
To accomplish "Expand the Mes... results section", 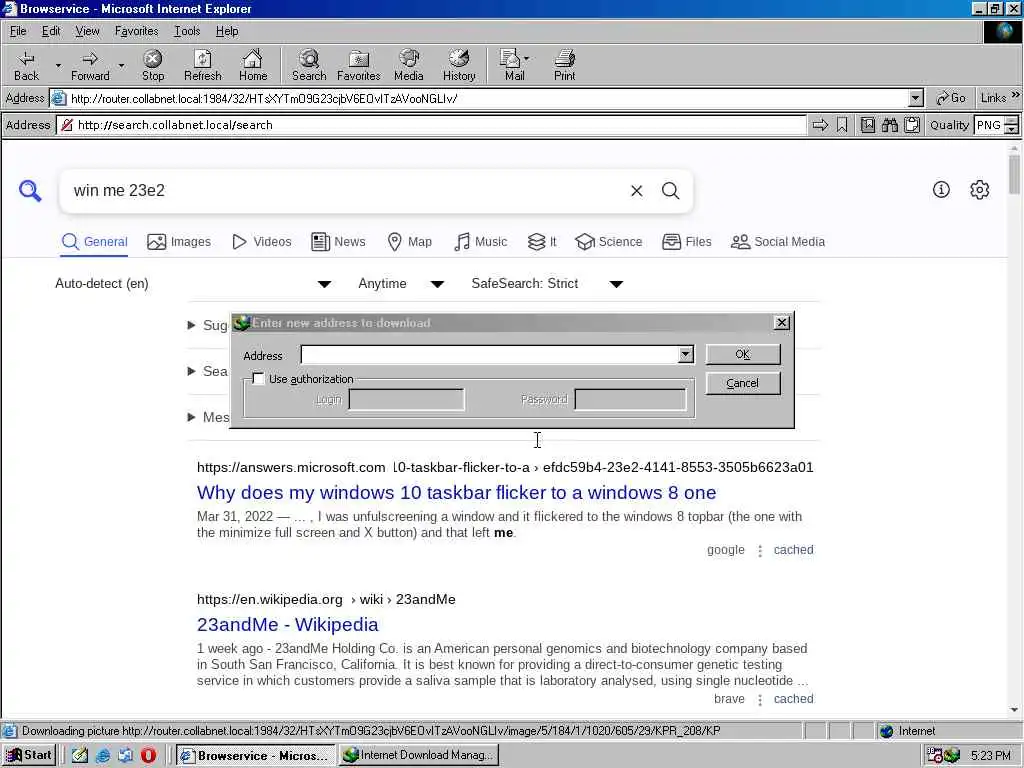I will click(x=208, y=417).
